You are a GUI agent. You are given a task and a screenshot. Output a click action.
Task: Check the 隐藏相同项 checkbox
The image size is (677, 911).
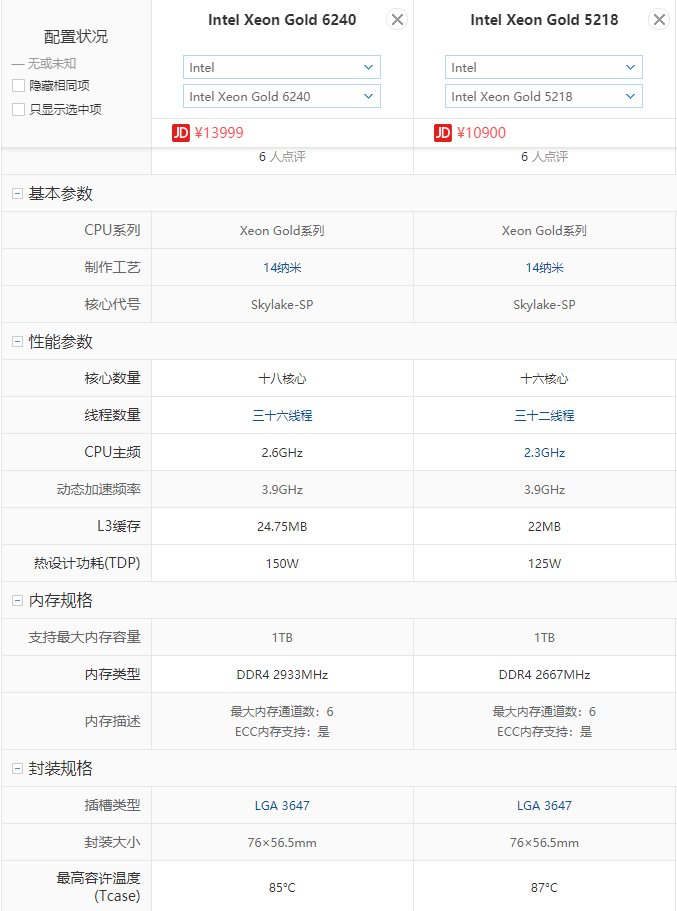click(x=19, y=85)
